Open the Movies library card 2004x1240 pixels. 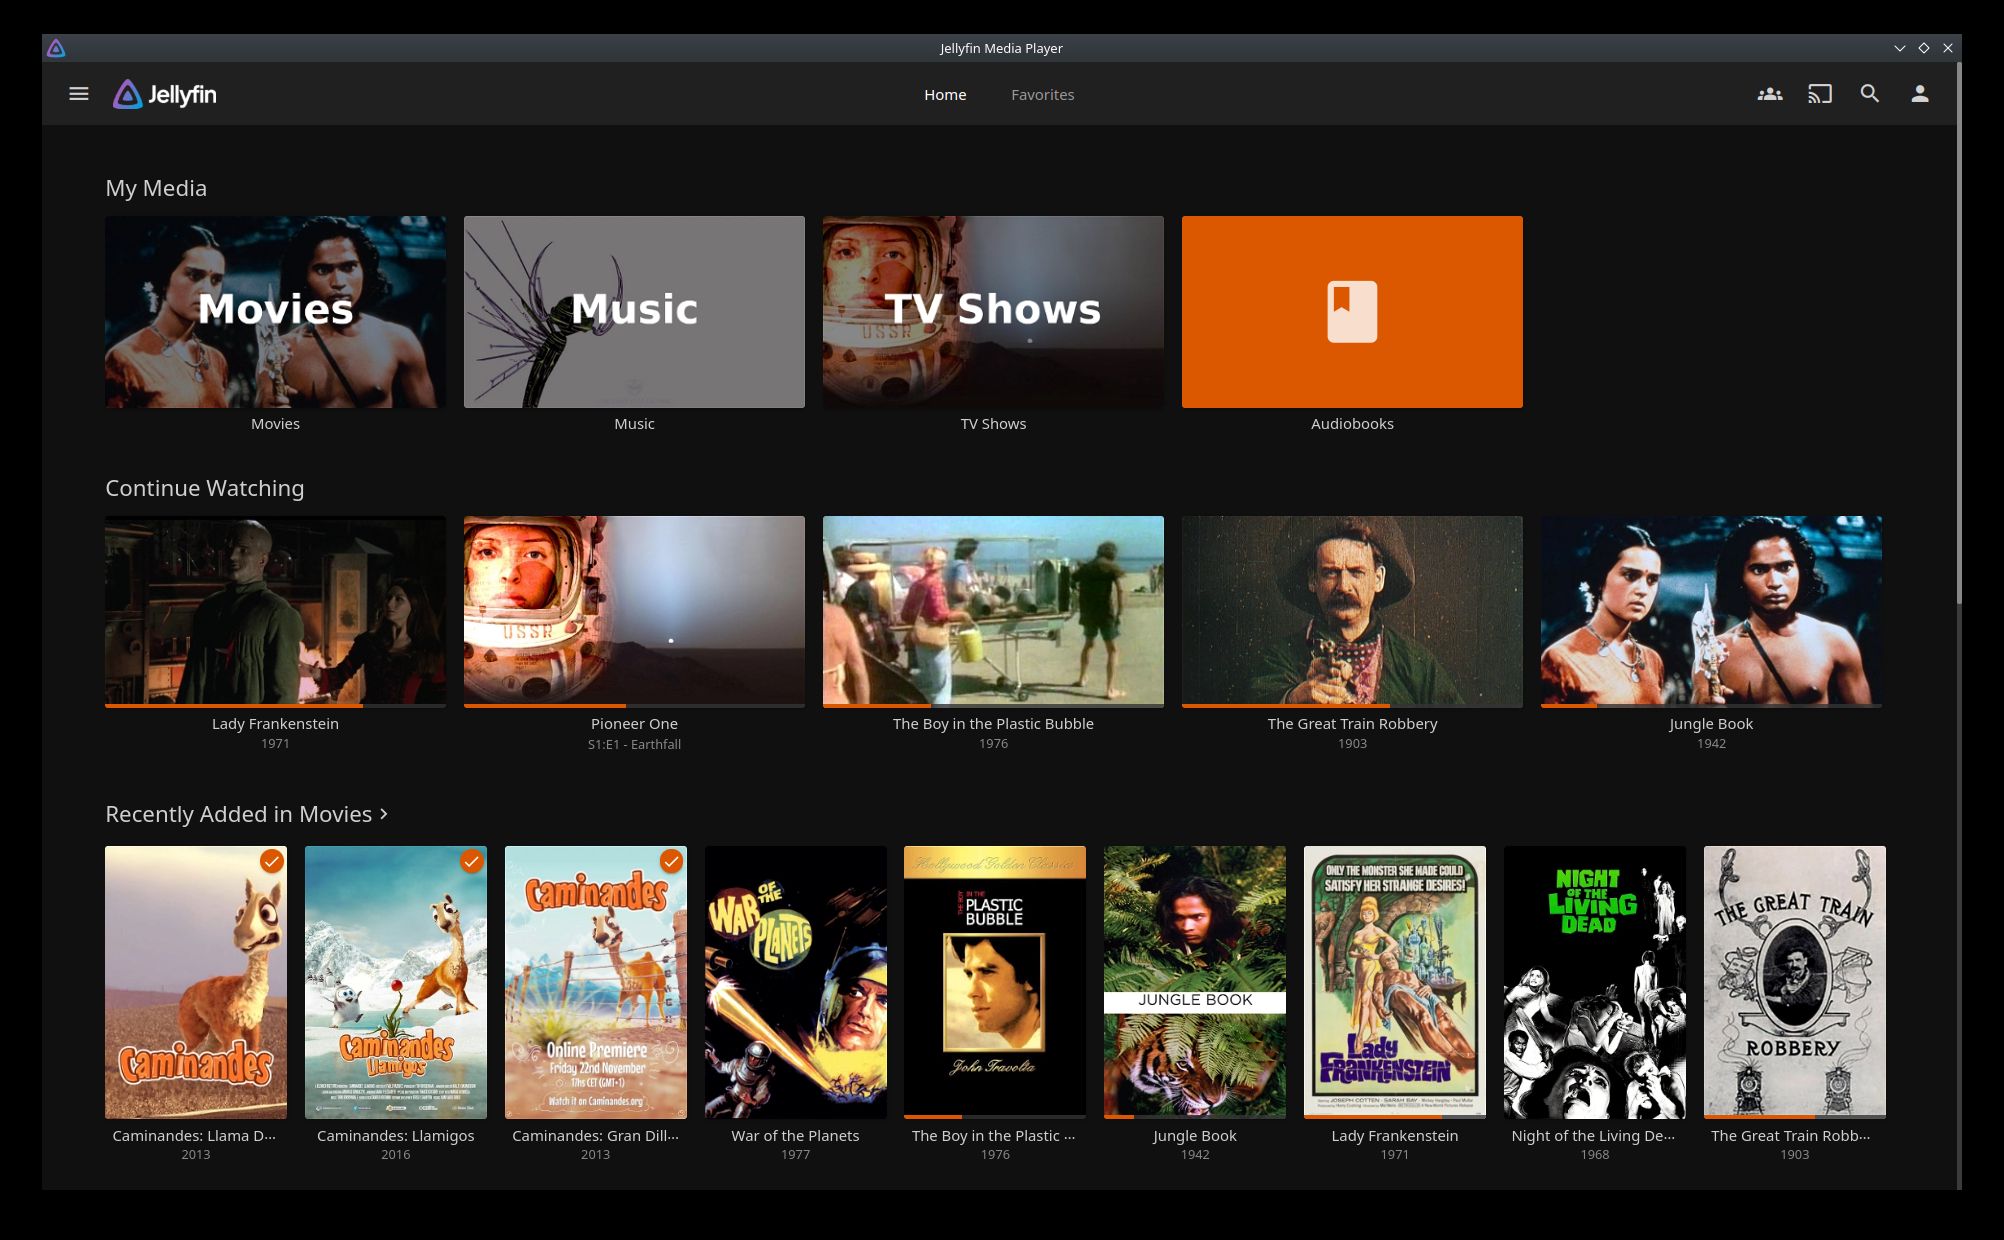(275, 312)
